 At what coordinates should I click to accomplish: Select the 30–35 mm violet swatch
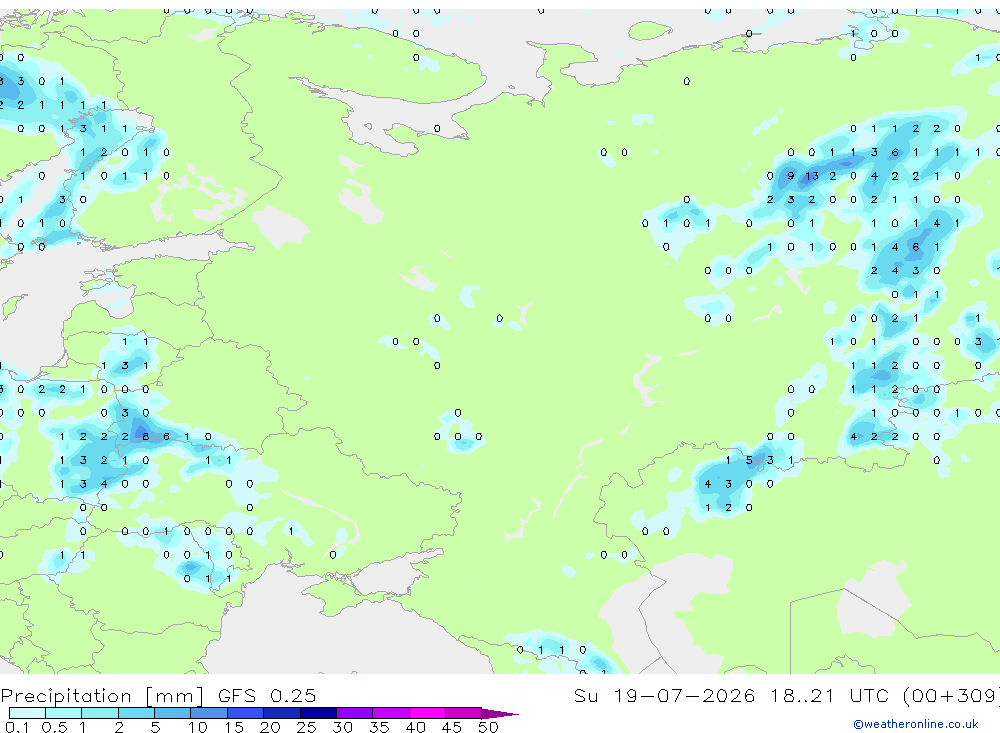click(354, 713)
